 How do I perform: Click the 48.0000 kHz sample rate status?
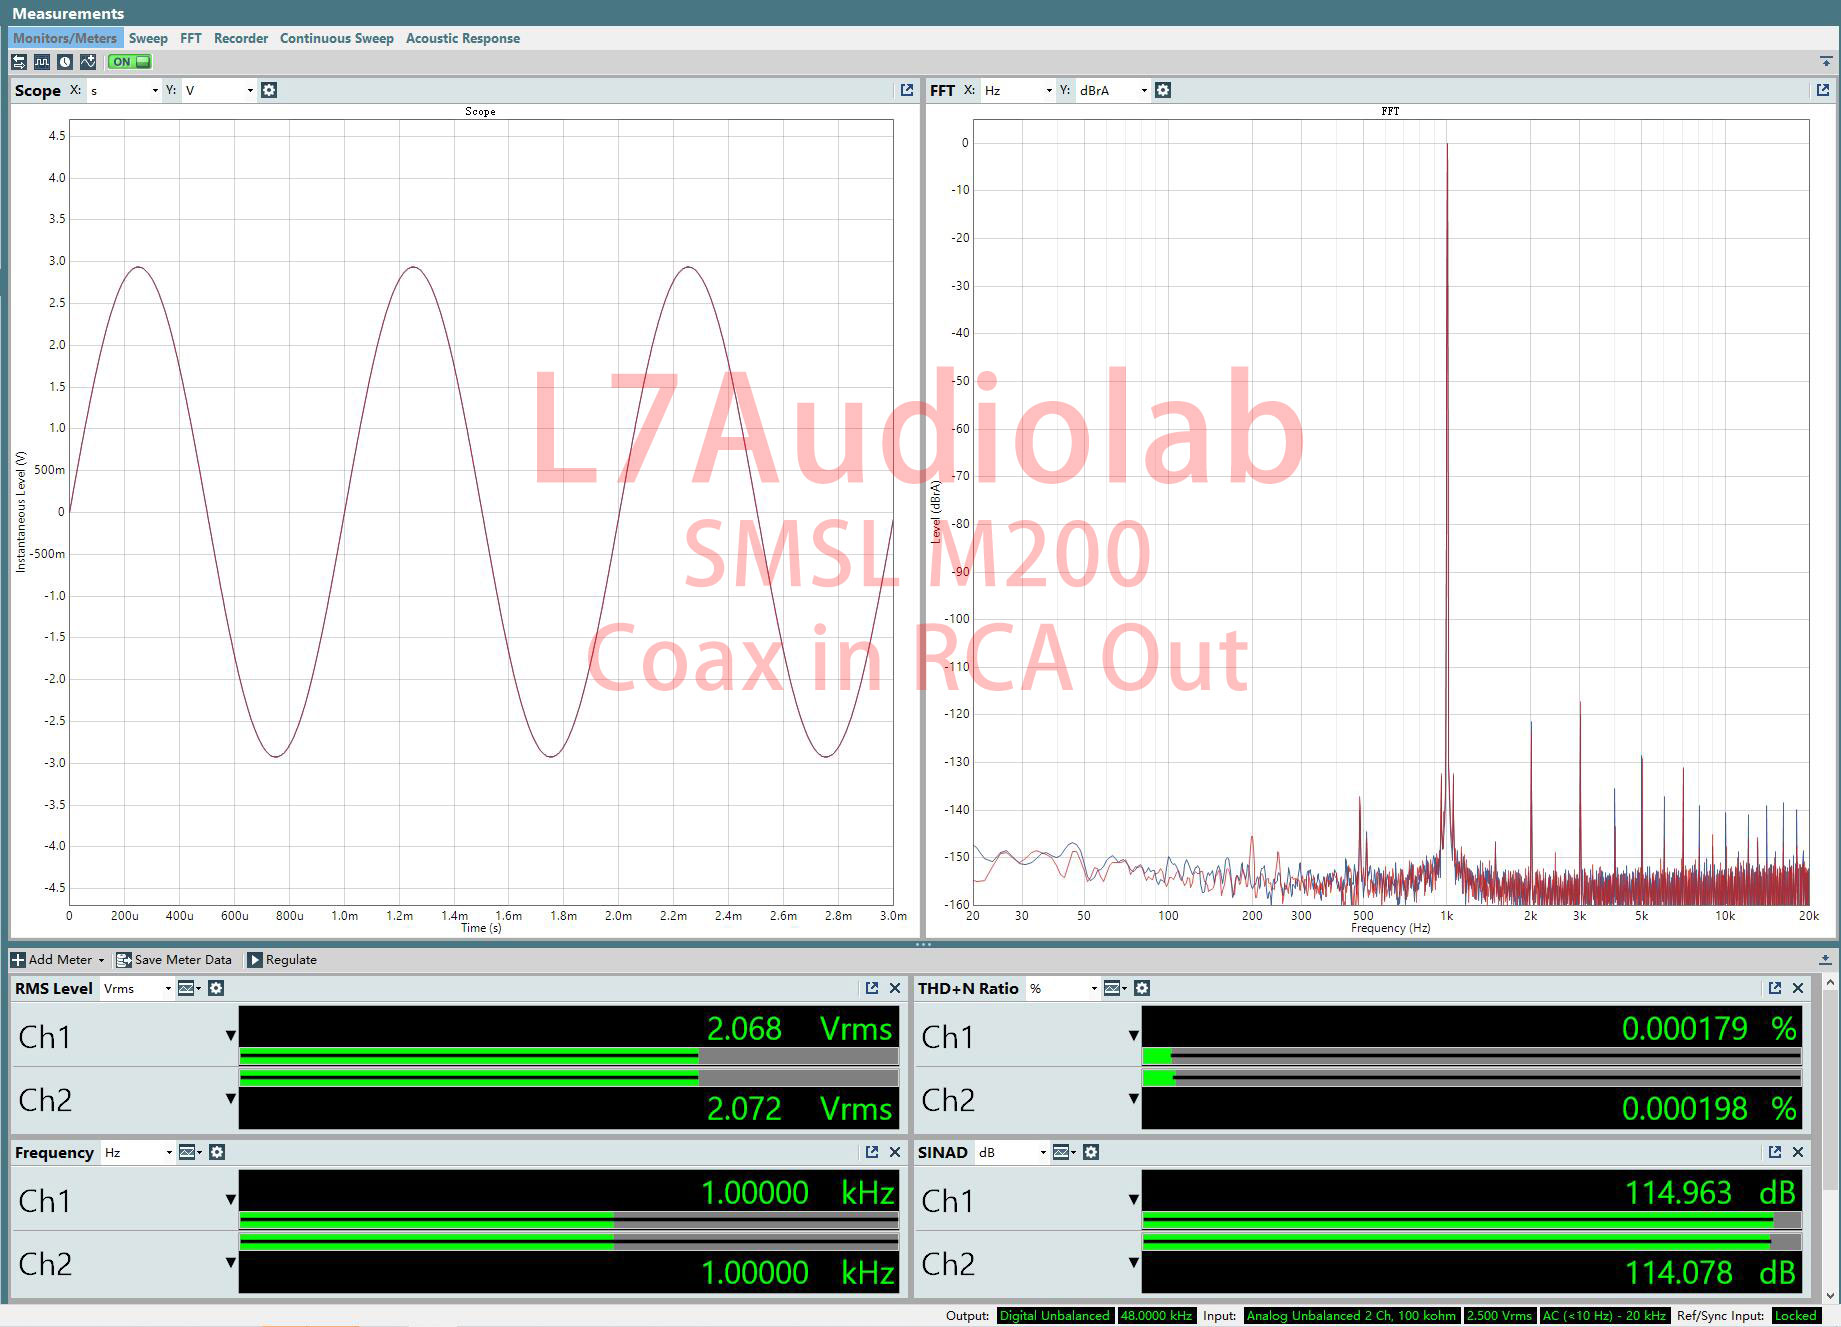pyautogui.click(x=1156, y=1316)
